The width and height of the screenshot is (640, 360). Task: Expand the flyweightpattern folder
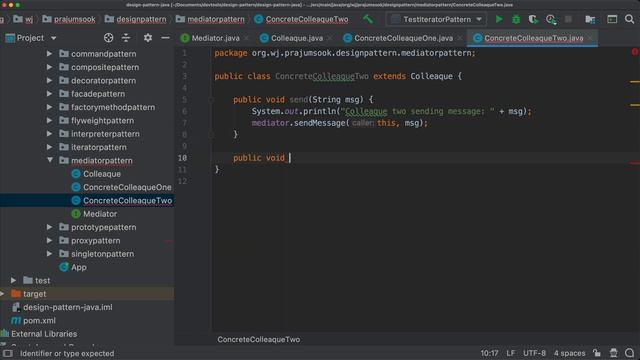[x=49, y=120]
